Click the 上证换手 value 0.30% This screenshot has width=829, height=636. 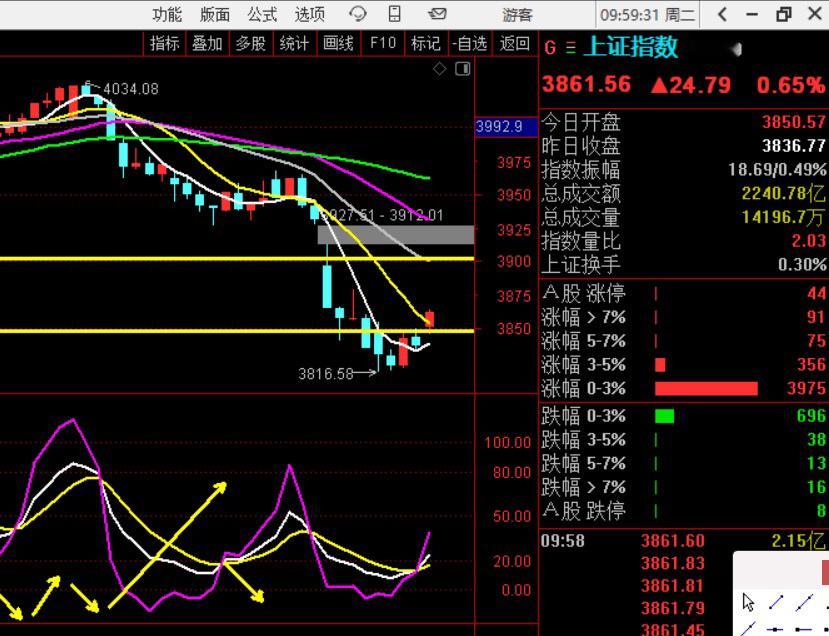pos(802,264)
